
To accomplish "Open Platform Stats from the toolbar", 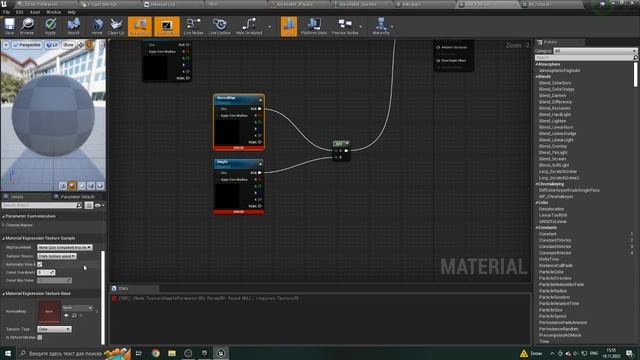I will tap(314, 26).
